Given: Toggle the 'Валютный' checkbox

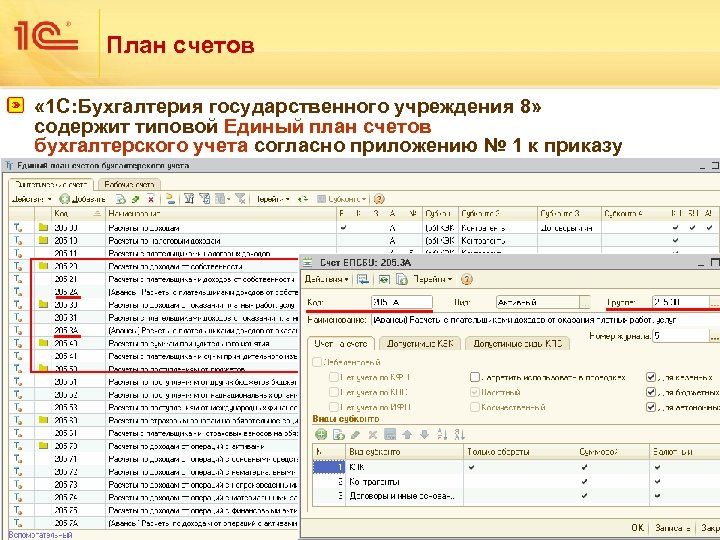Looking at the screenshot, I should (x=475, y=392).
